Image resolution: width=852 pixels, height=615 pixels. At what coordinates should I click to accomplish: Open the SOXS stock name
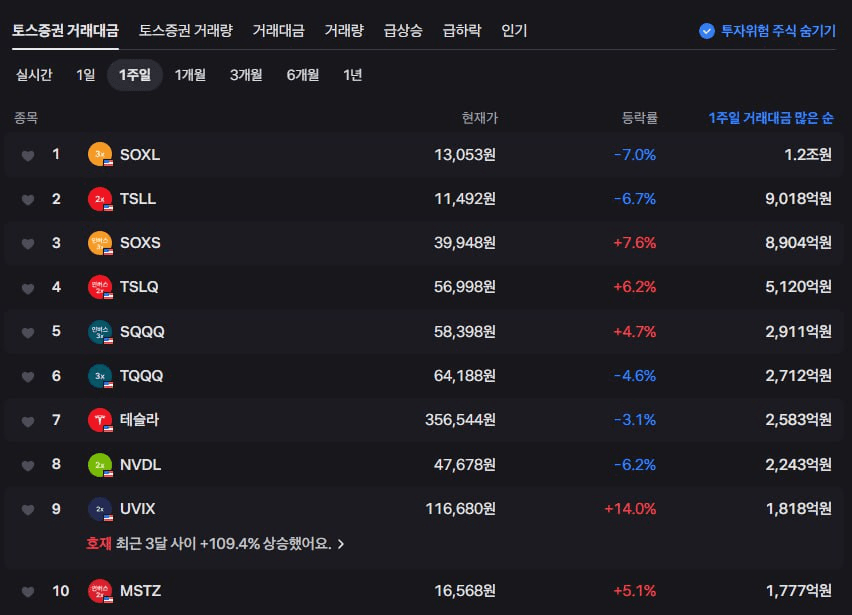coord(140,243)
